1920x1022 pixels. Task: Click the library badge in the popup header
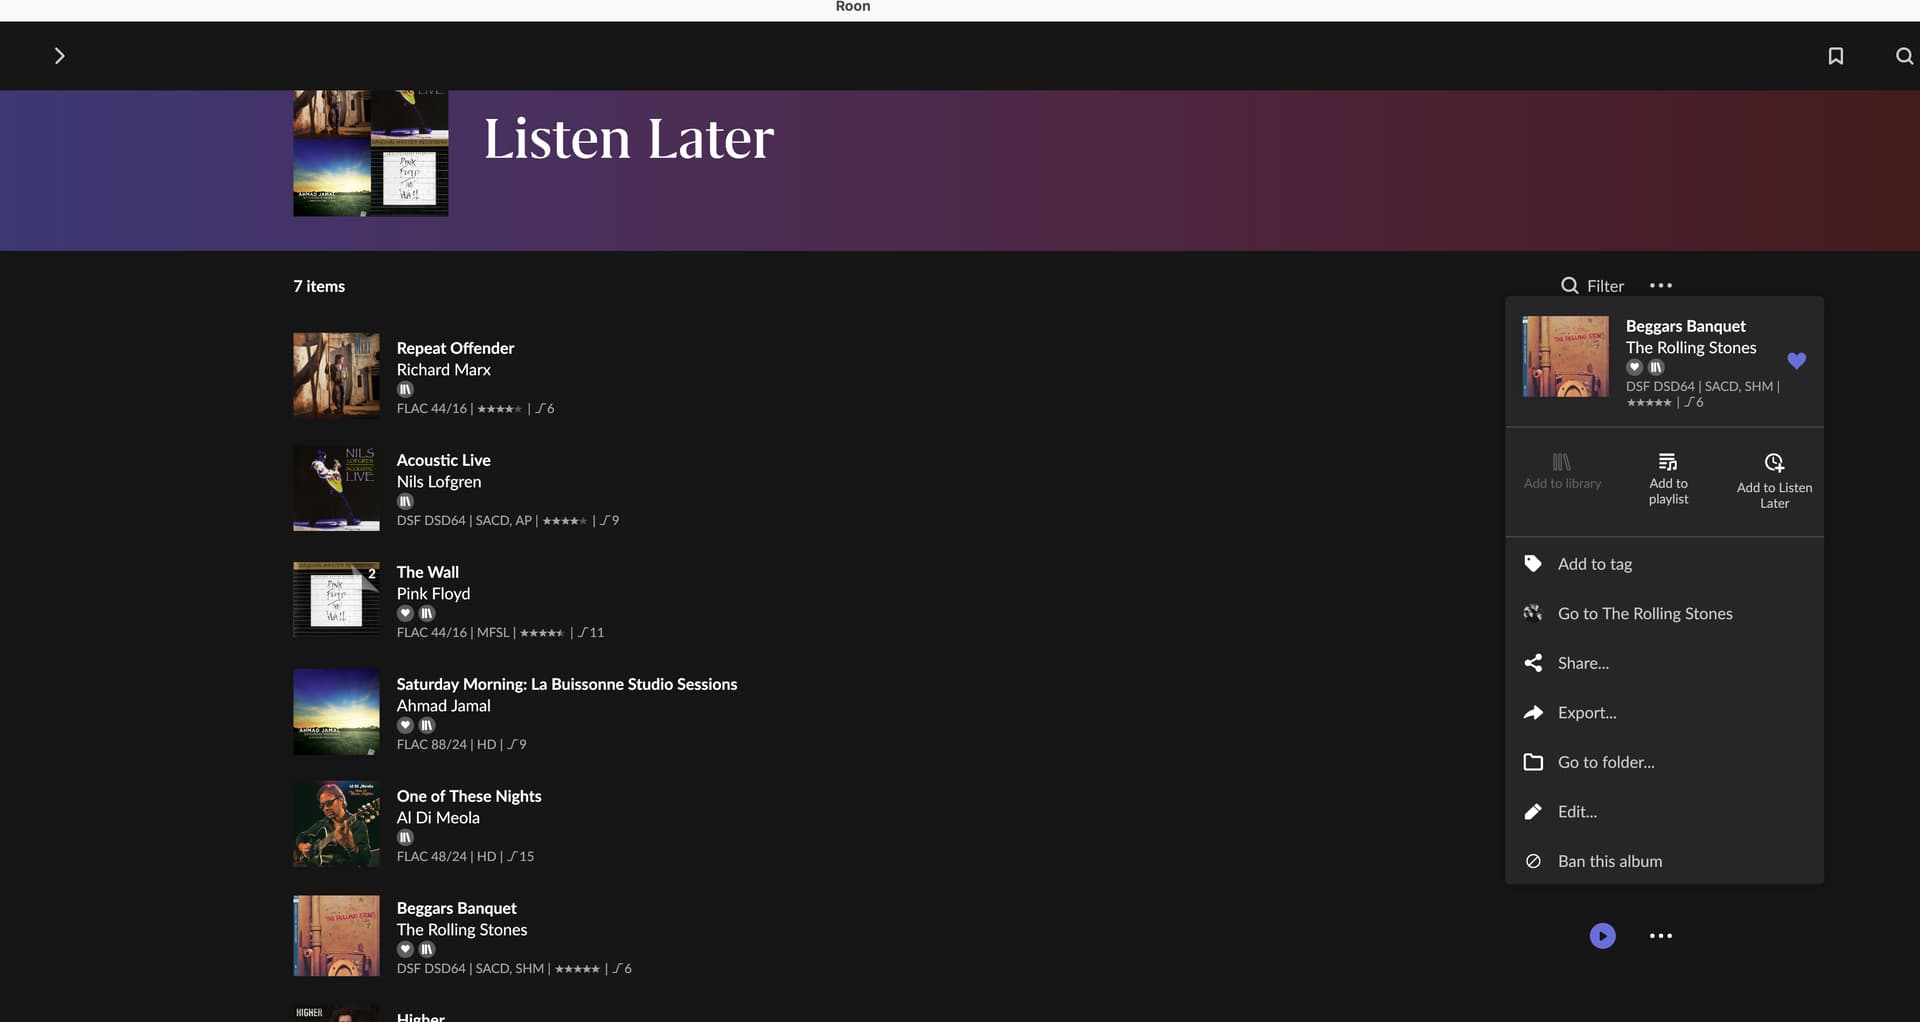tap(1656, 368)
